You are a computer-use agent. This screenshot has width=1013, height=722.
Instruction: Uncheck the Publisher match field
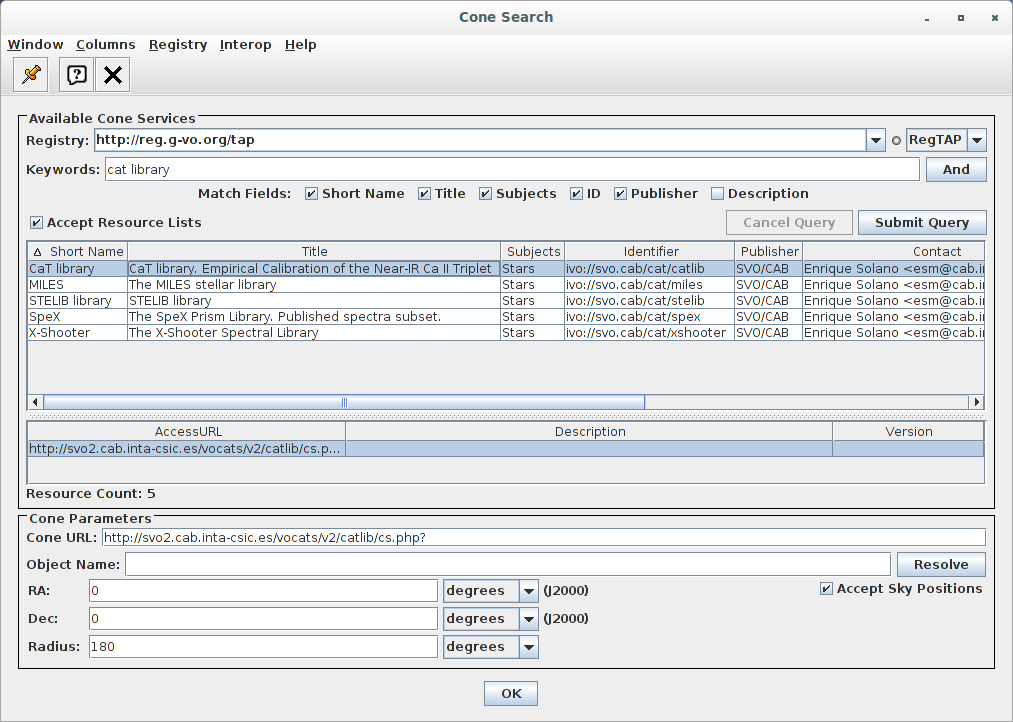[620, 194]
